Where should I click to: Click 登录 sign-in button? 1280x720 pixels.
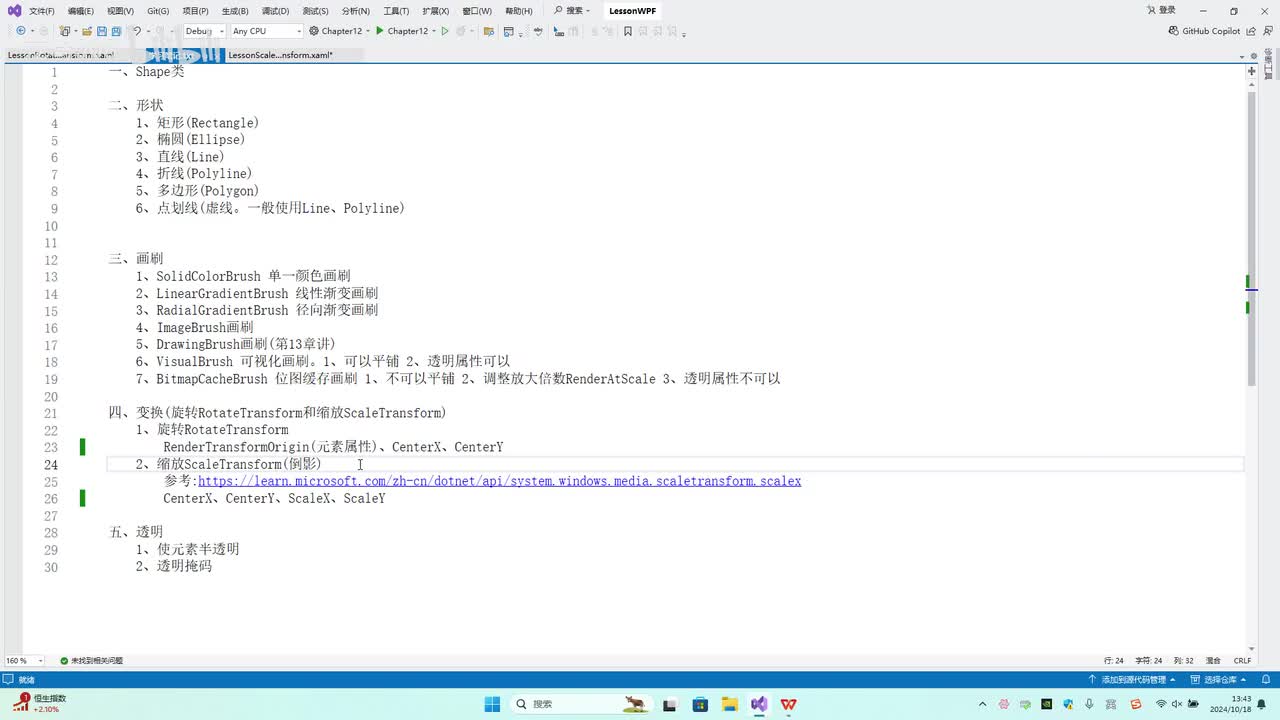(1160, 10)
